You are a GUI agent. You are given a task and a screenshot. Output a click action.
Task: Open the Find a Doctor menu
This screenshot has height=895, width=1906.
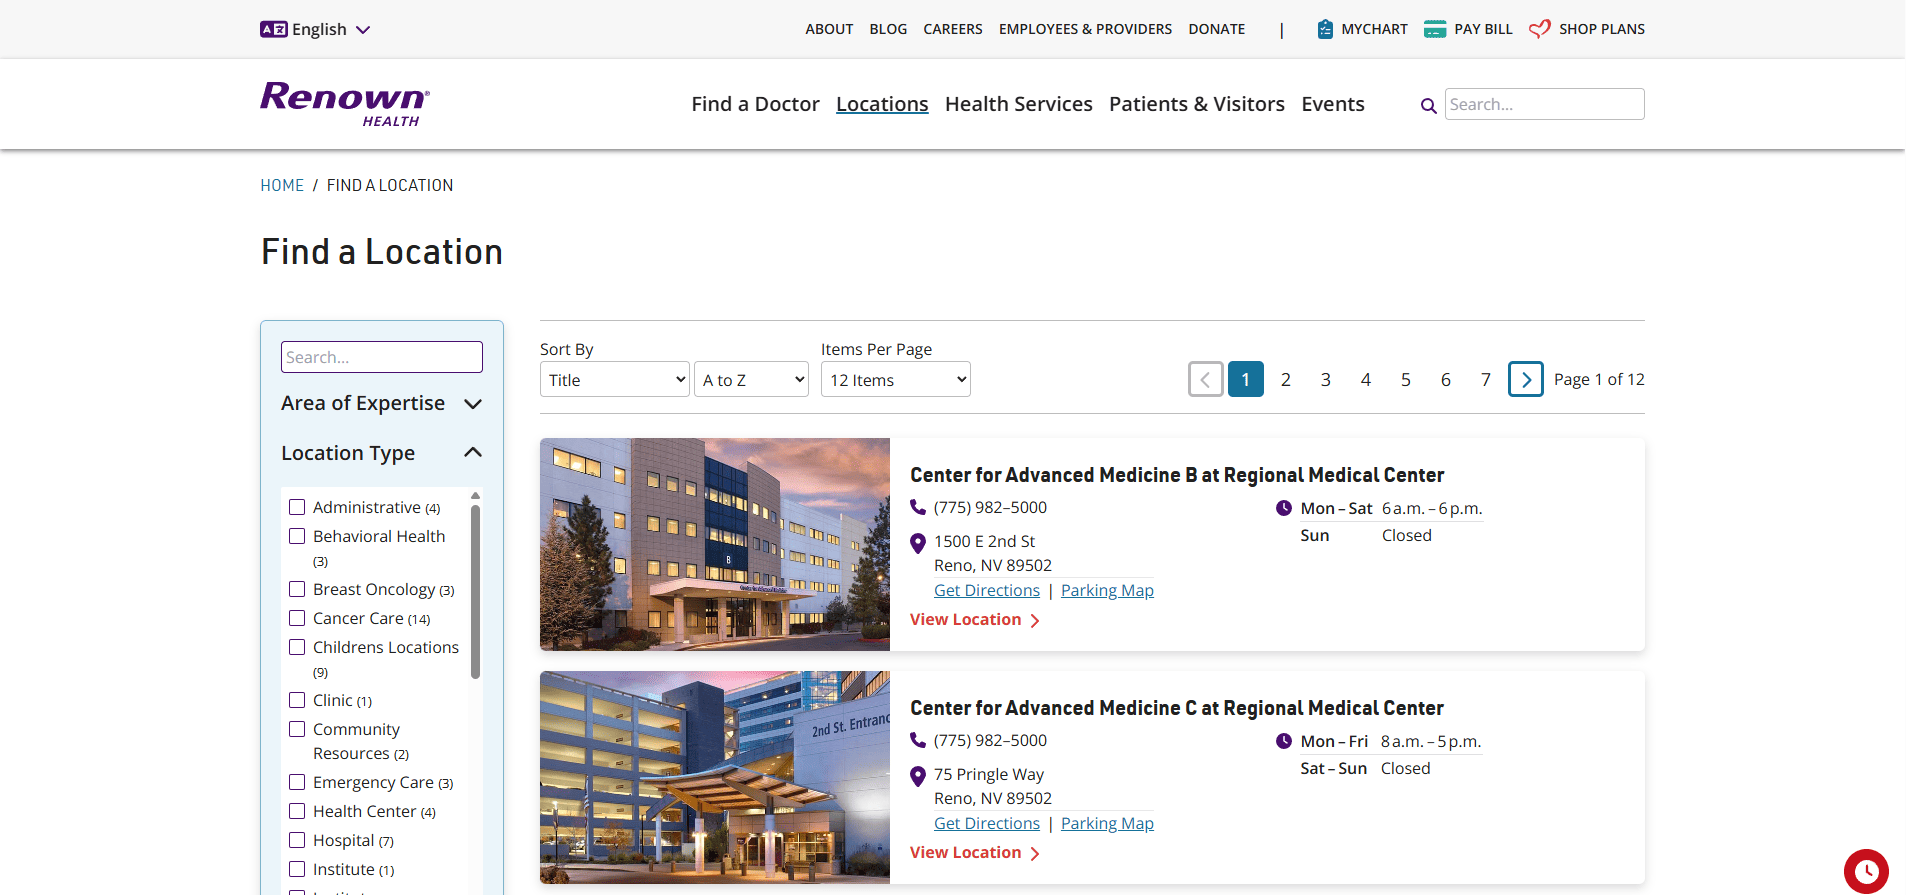755,104
